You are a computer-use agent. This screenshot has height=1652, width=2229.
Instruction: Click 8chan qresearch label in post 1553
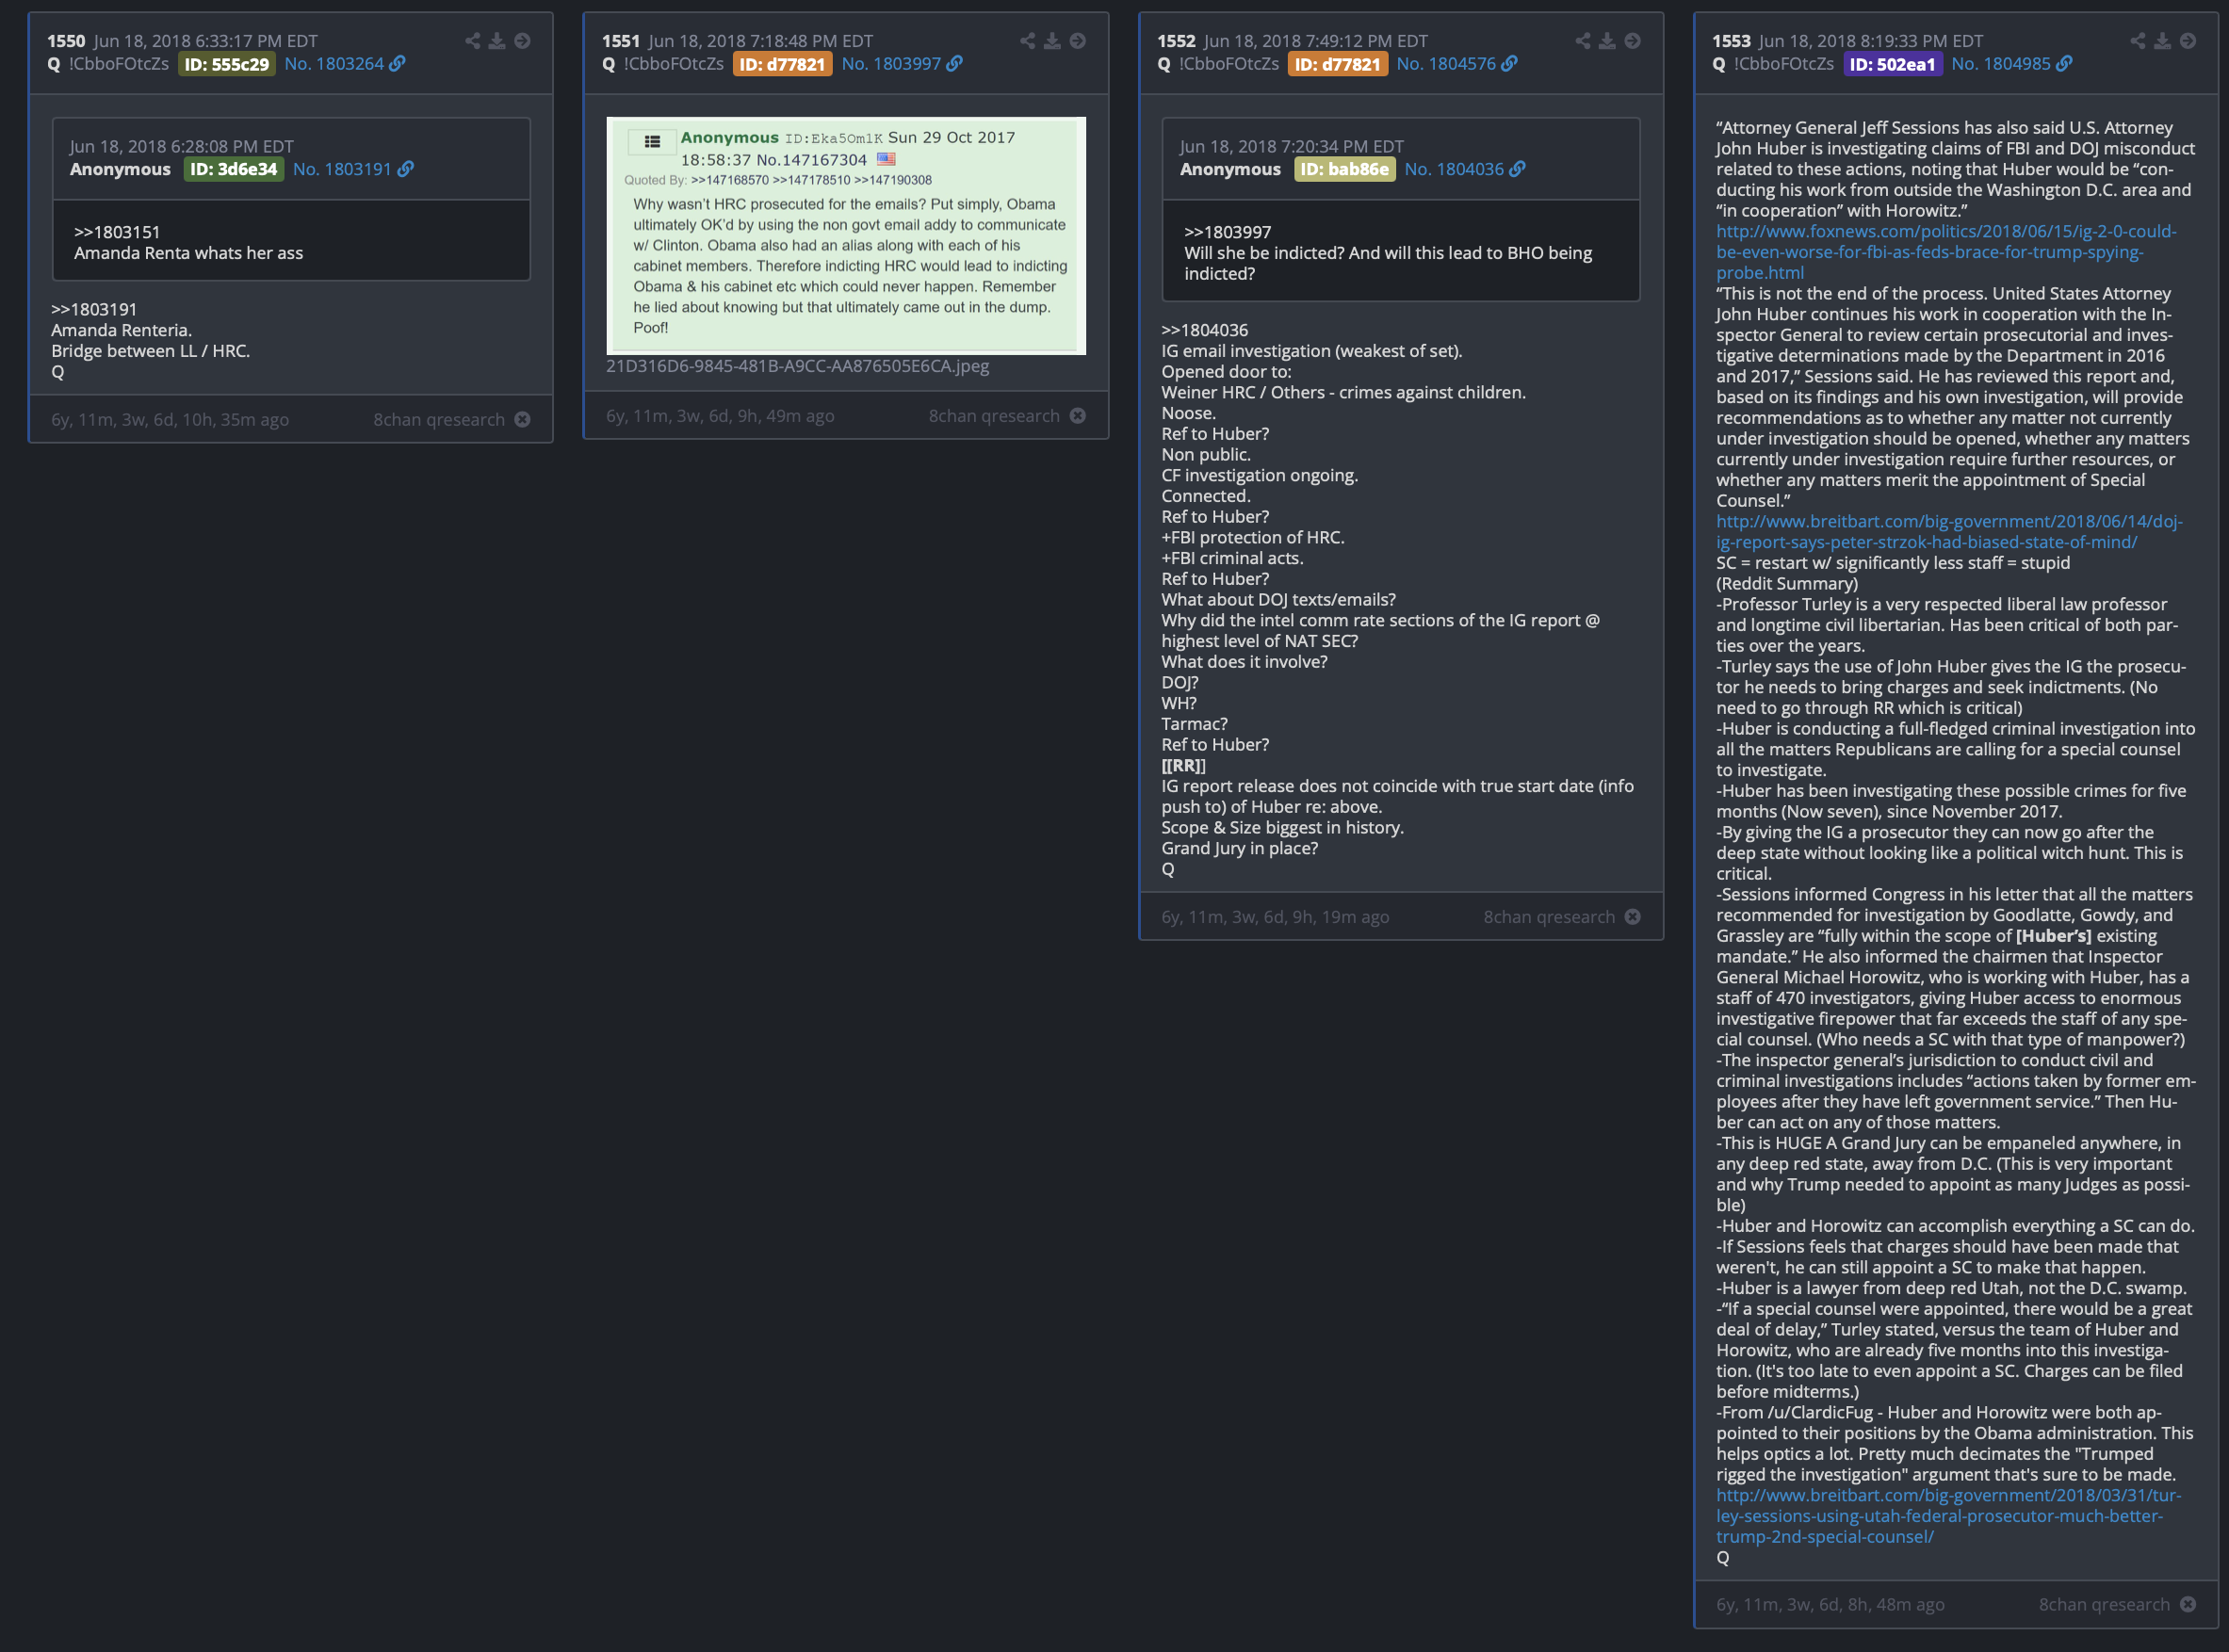coord(2104,1604)
